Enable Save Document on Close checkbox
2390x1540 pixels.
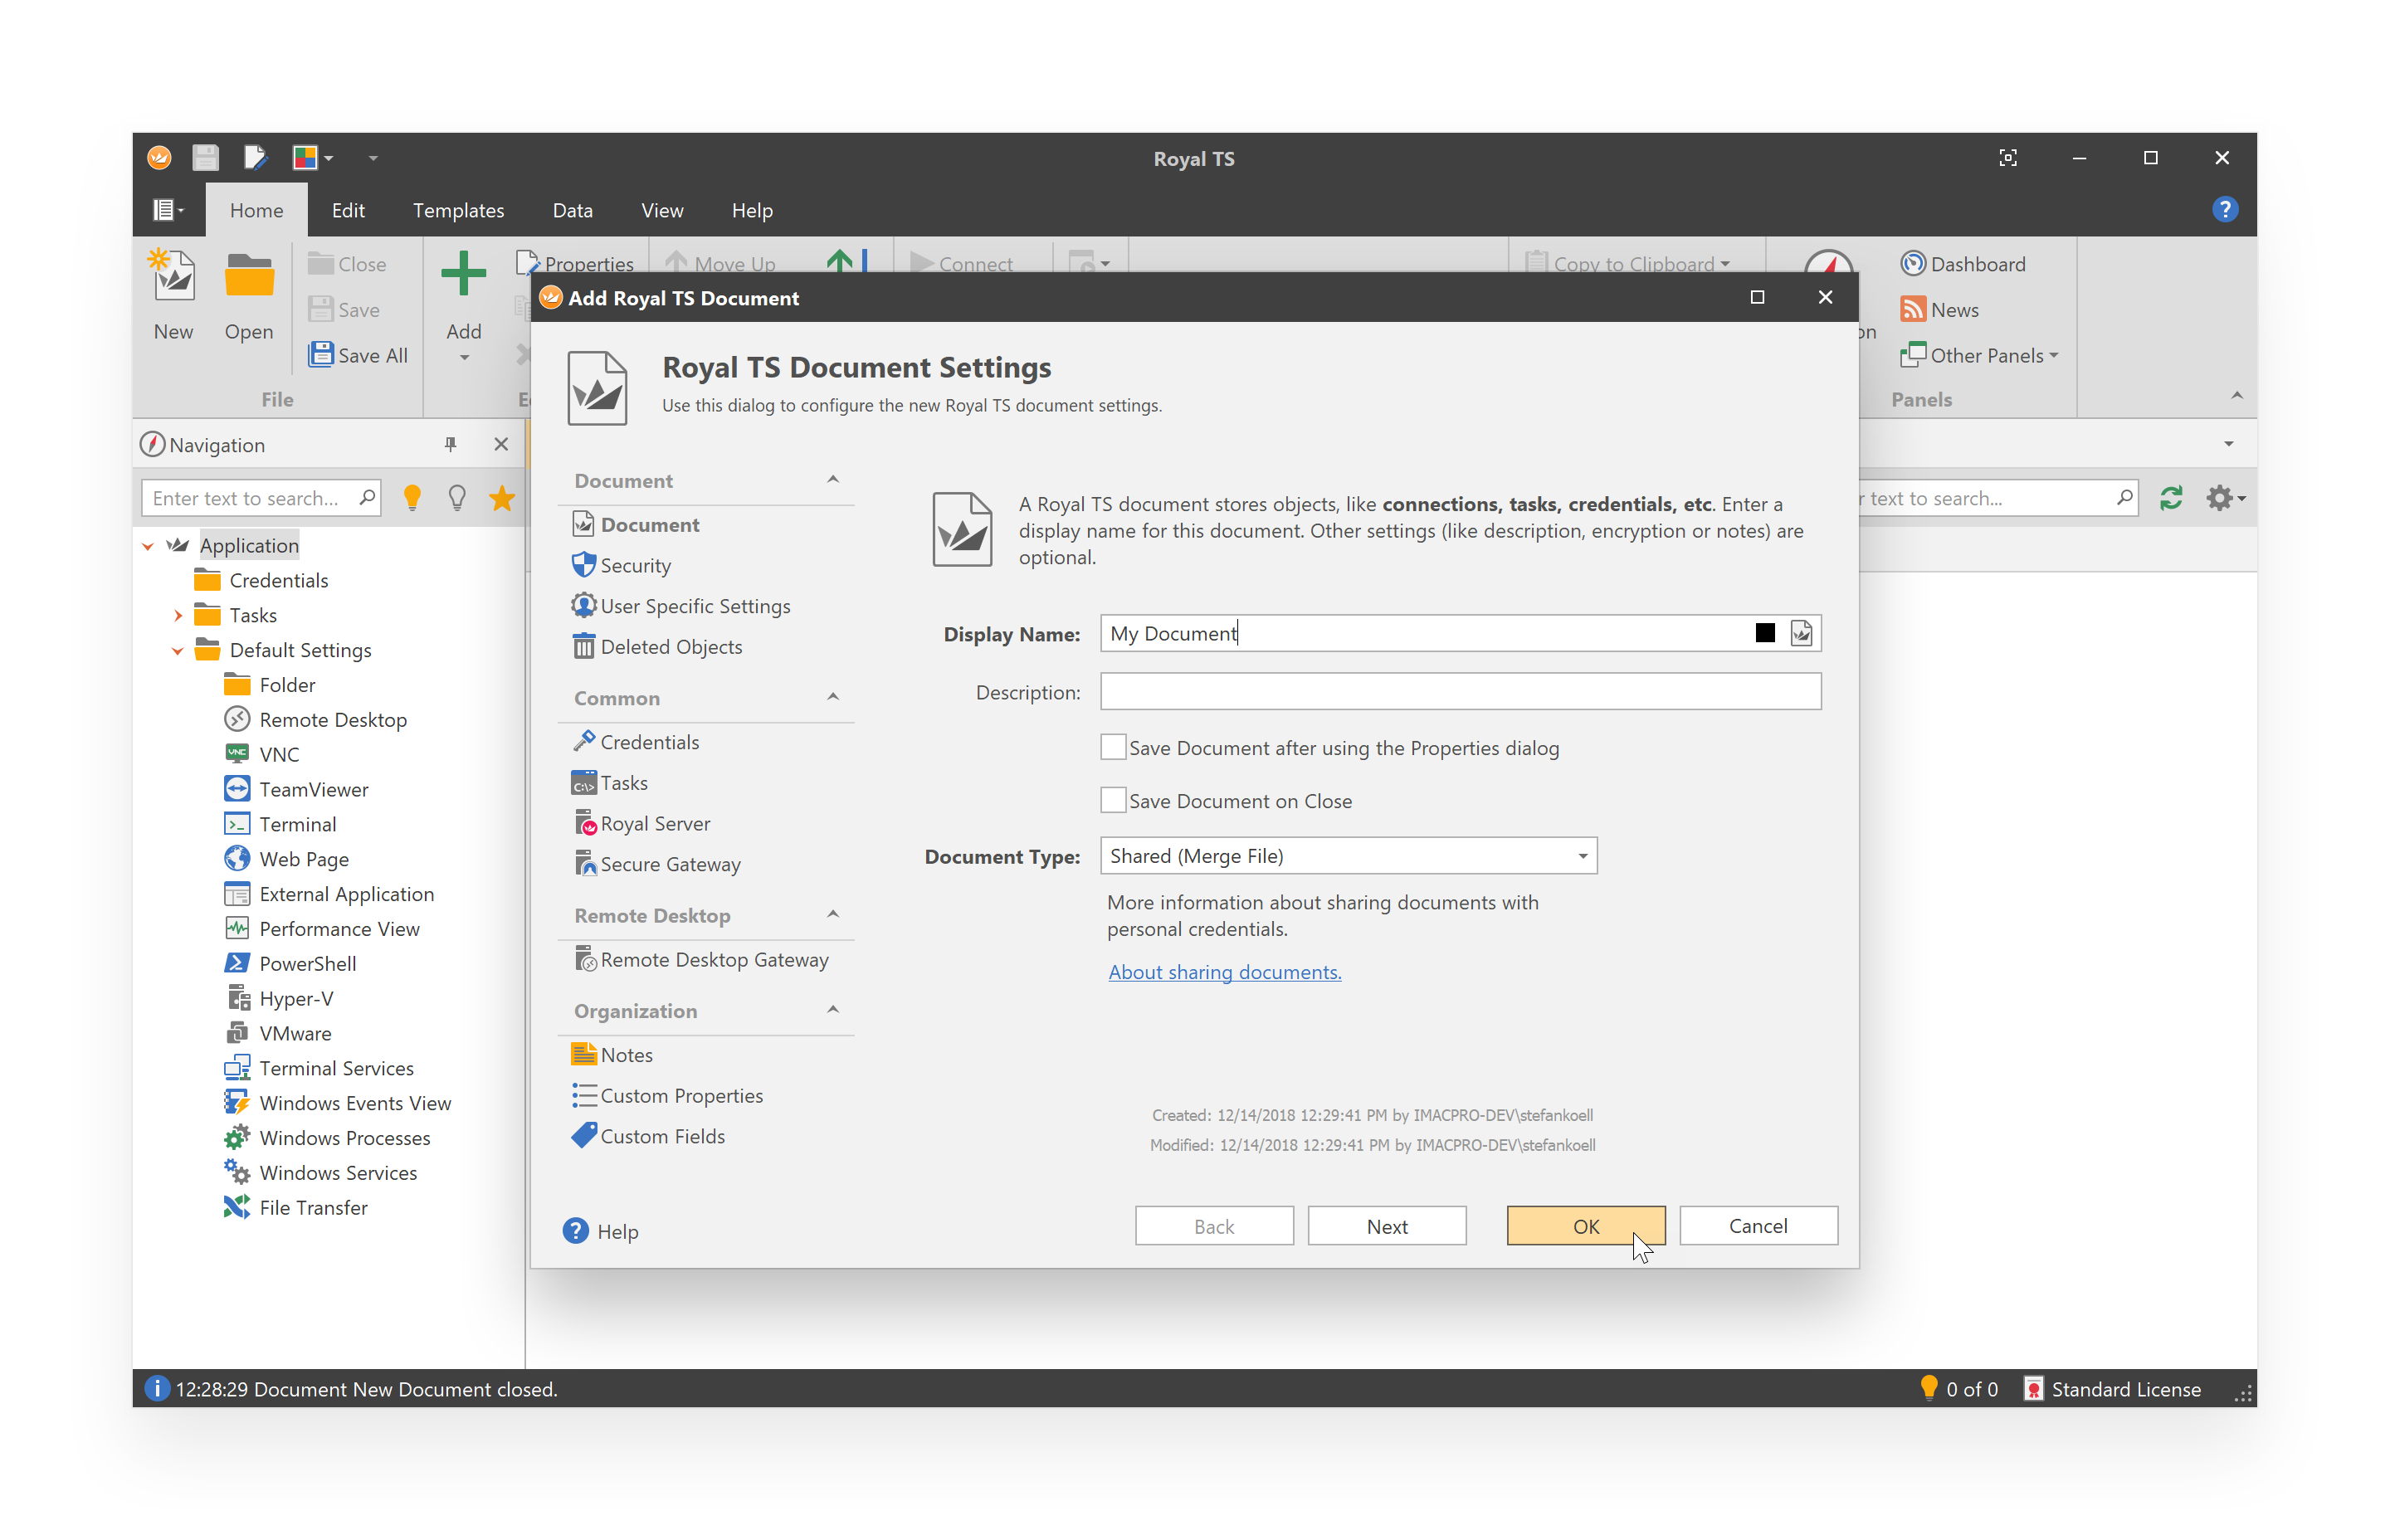[x=1113, y=800]
